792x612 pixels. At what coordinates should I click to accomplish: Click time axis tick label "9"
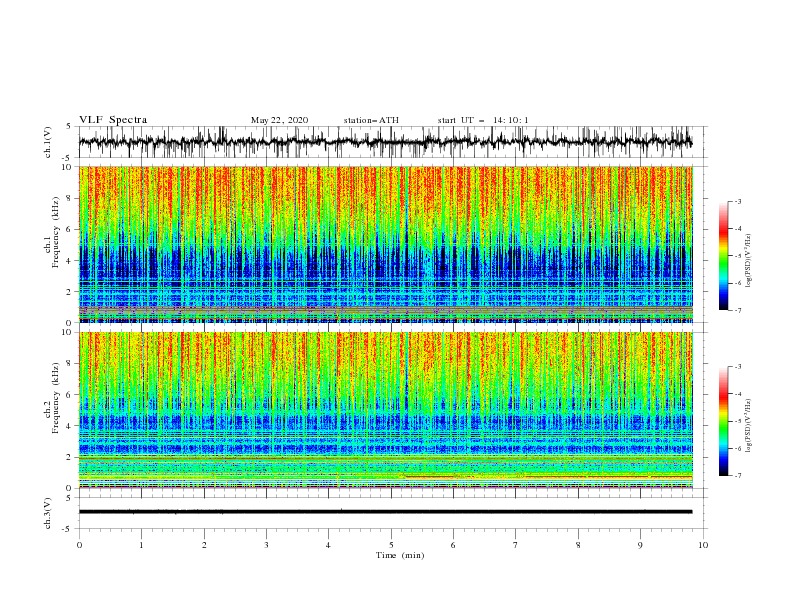tap(640, 545)
